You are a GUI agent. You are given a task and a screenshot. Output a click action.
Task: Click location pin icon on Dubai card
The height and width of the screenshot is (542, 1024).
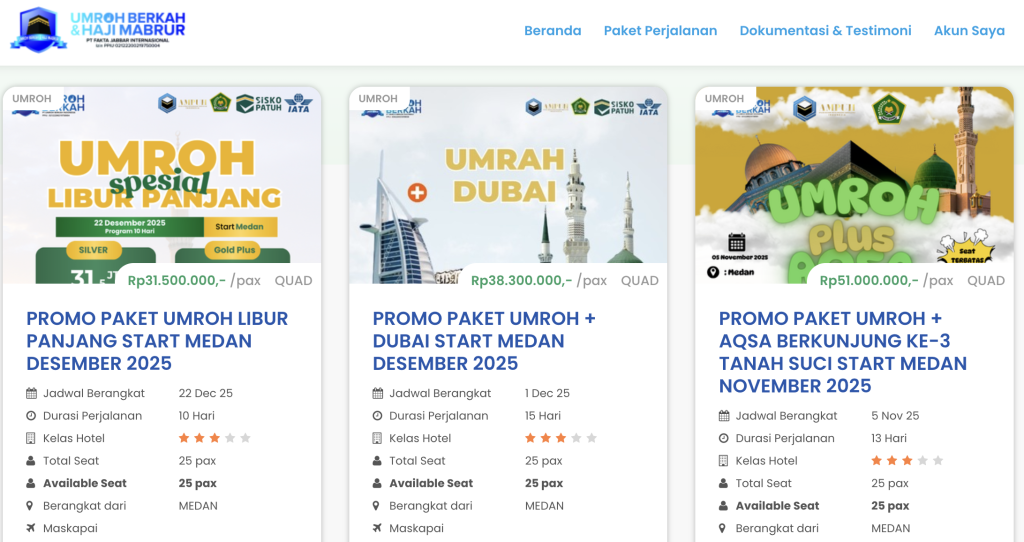tap(376, 506)
